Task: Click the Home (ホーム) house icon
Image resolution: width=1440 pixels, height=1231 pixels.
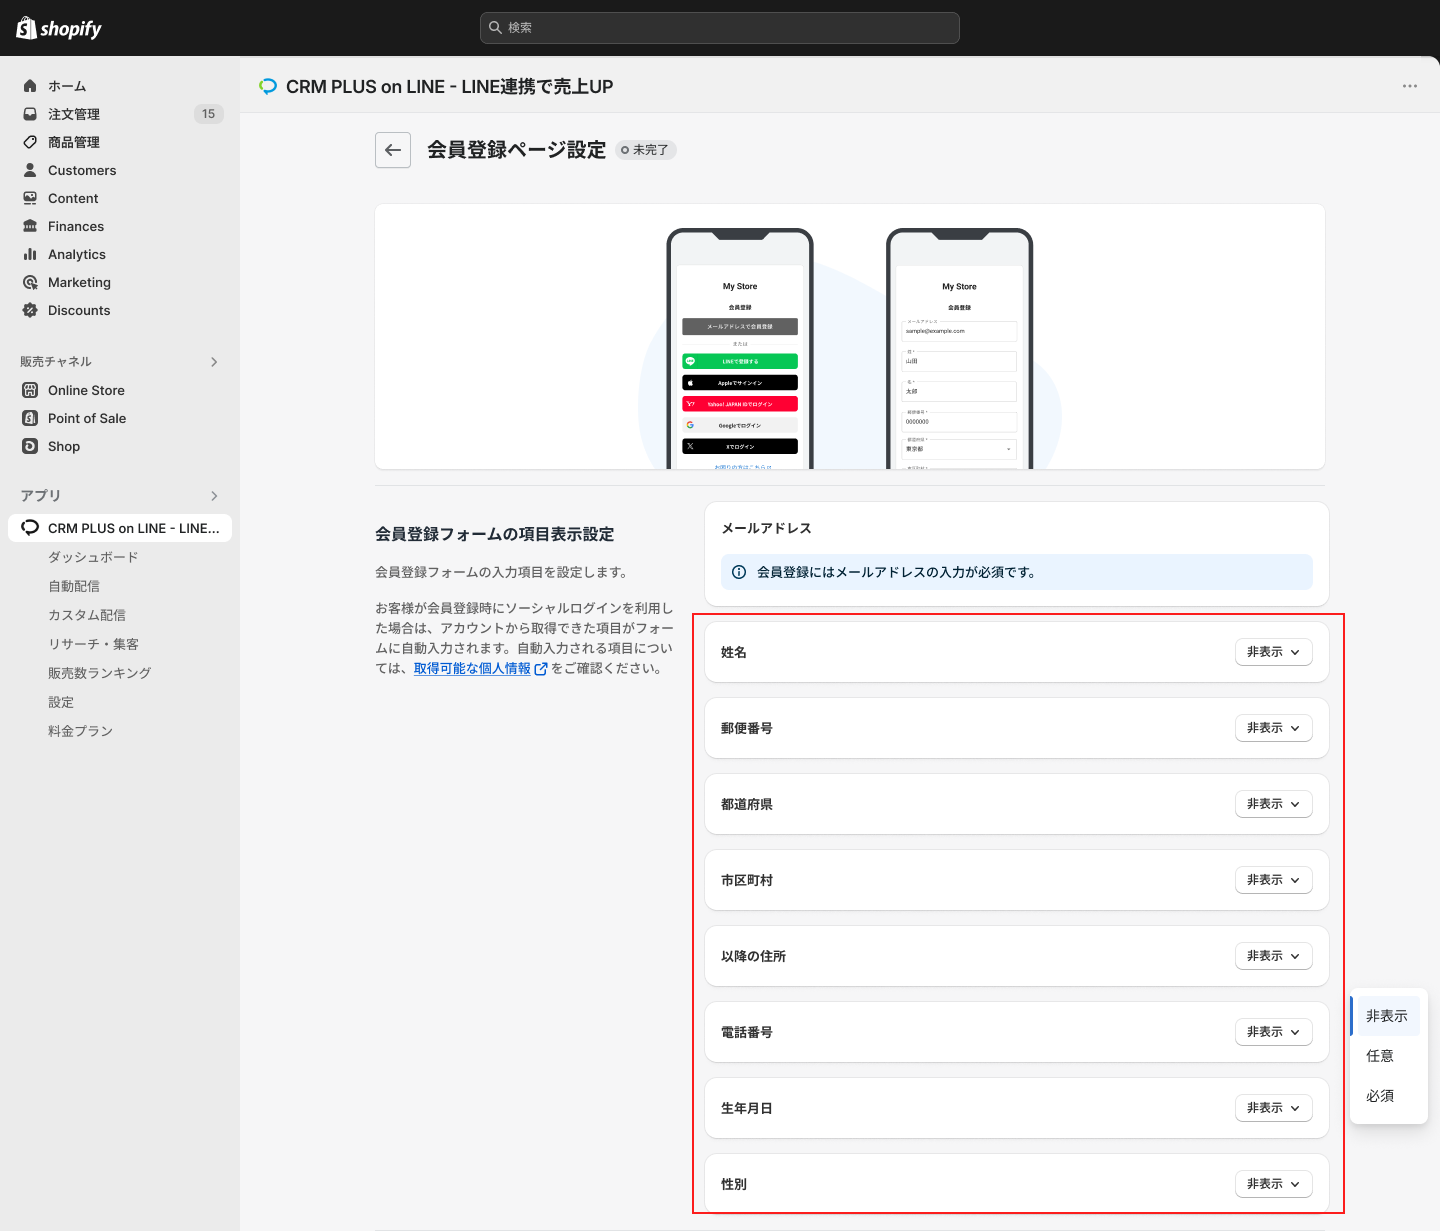Action: pyautogui.click(x=30, y=86)
